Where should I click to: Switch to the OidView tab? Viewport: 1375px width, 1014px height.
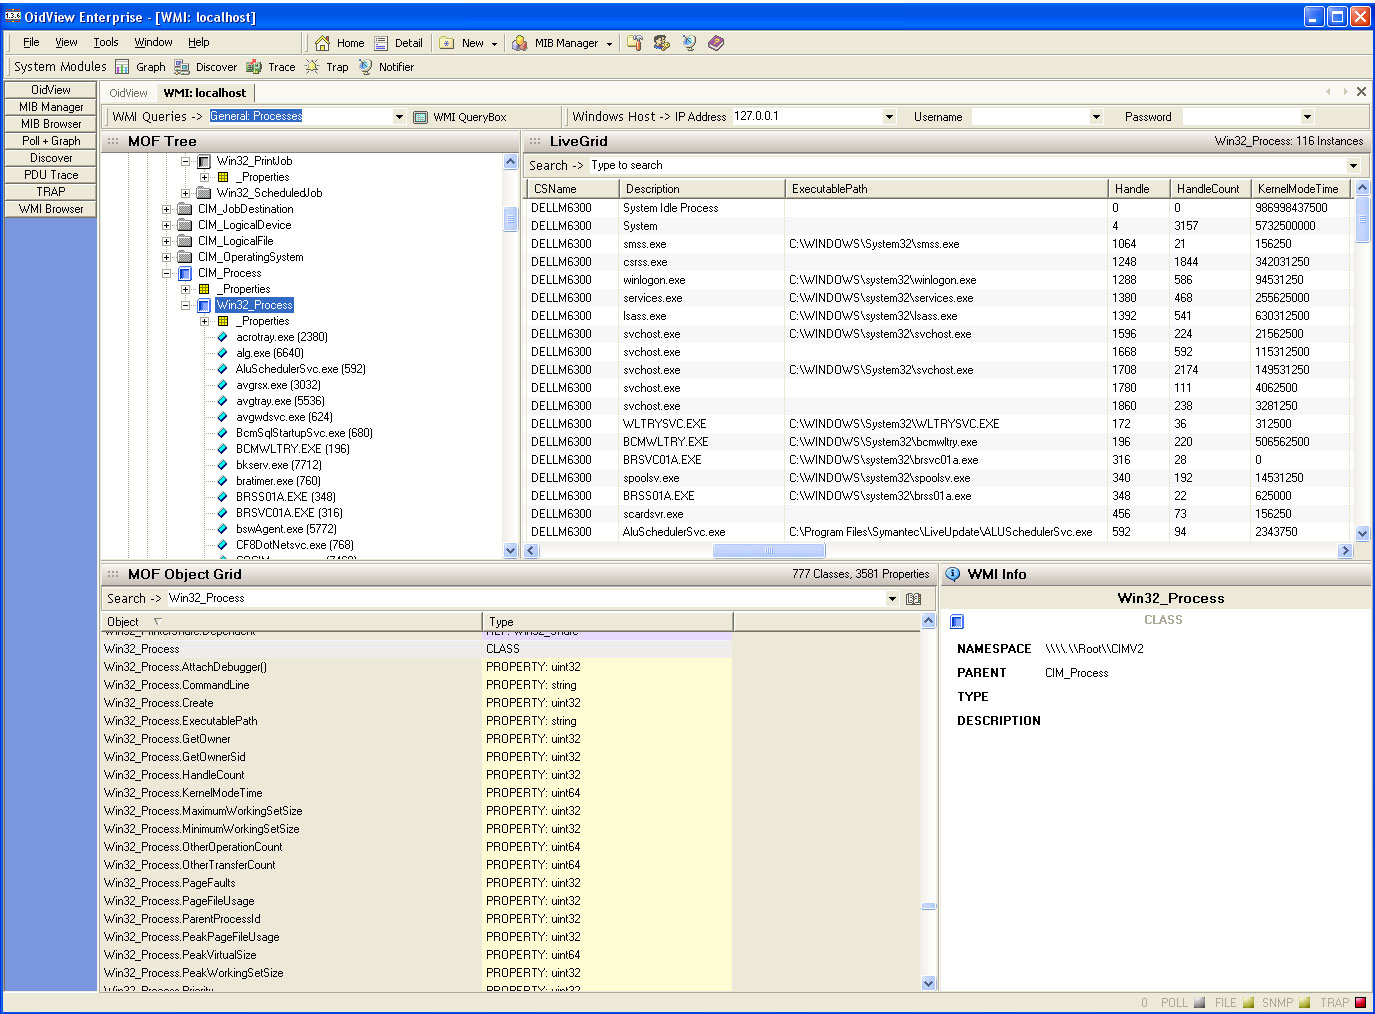point(128,93)
